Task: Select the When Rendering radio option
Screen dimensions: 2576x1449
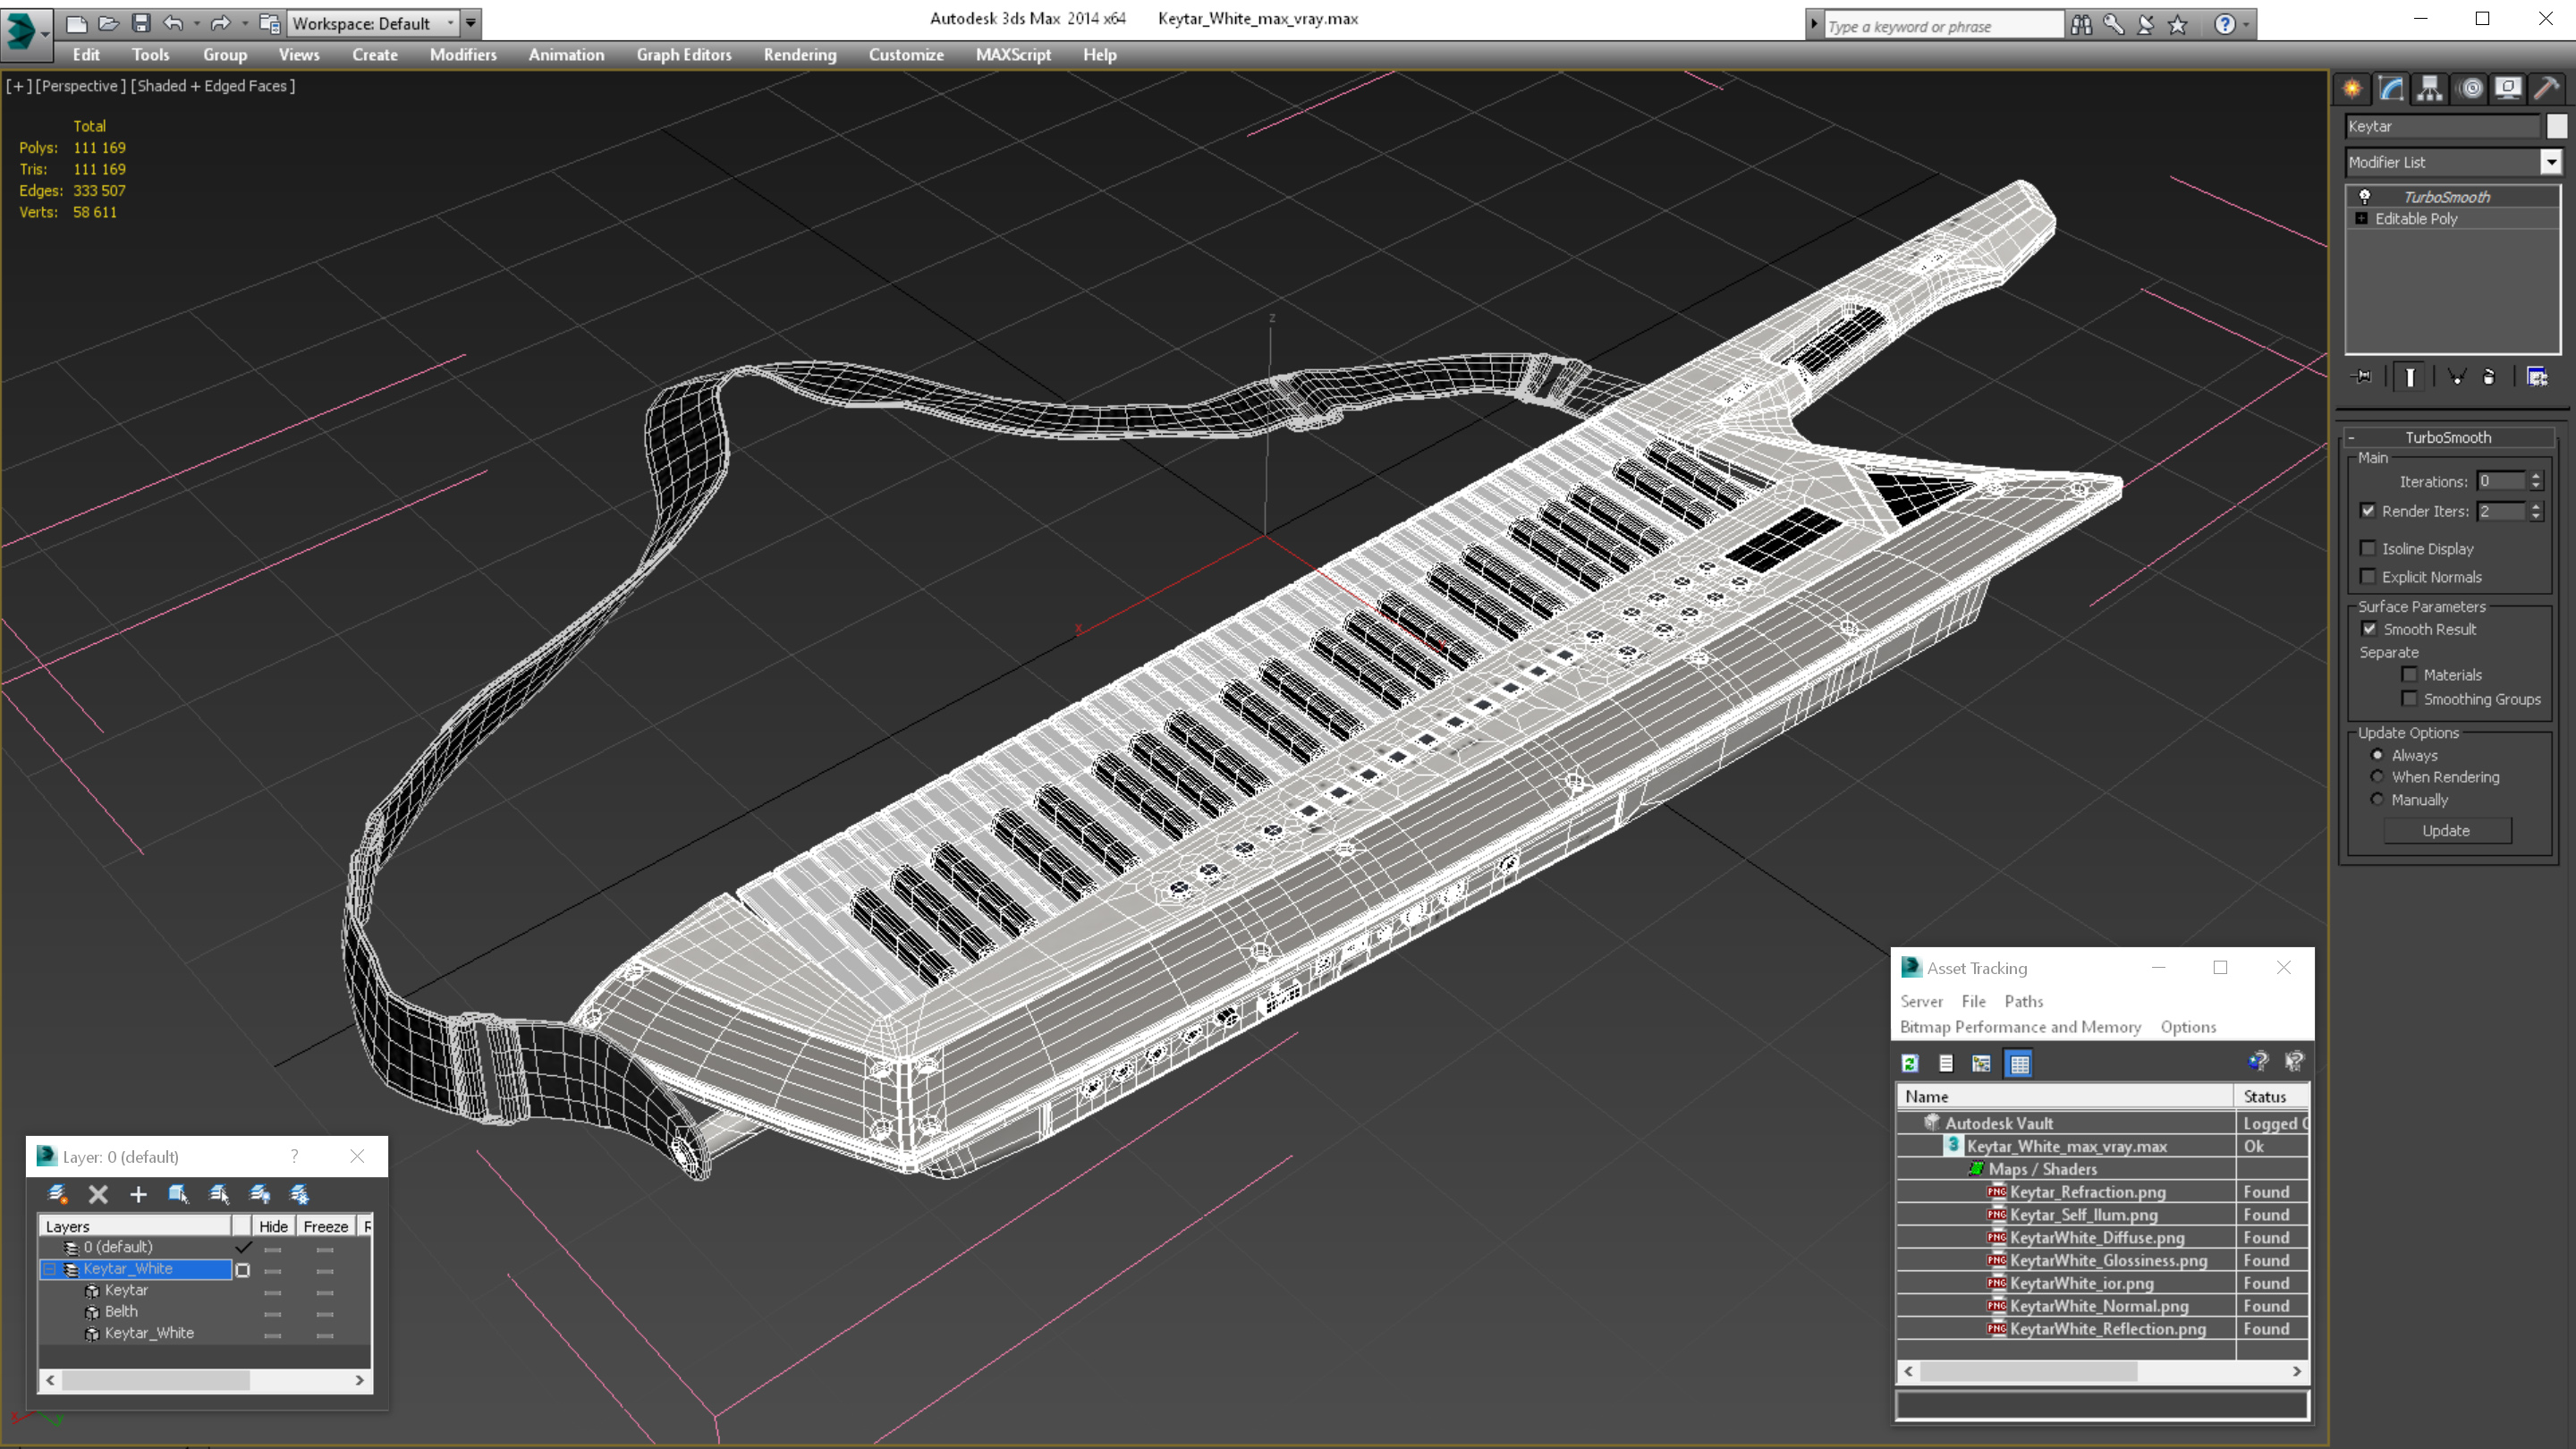Action: (x=2377, y=777)
